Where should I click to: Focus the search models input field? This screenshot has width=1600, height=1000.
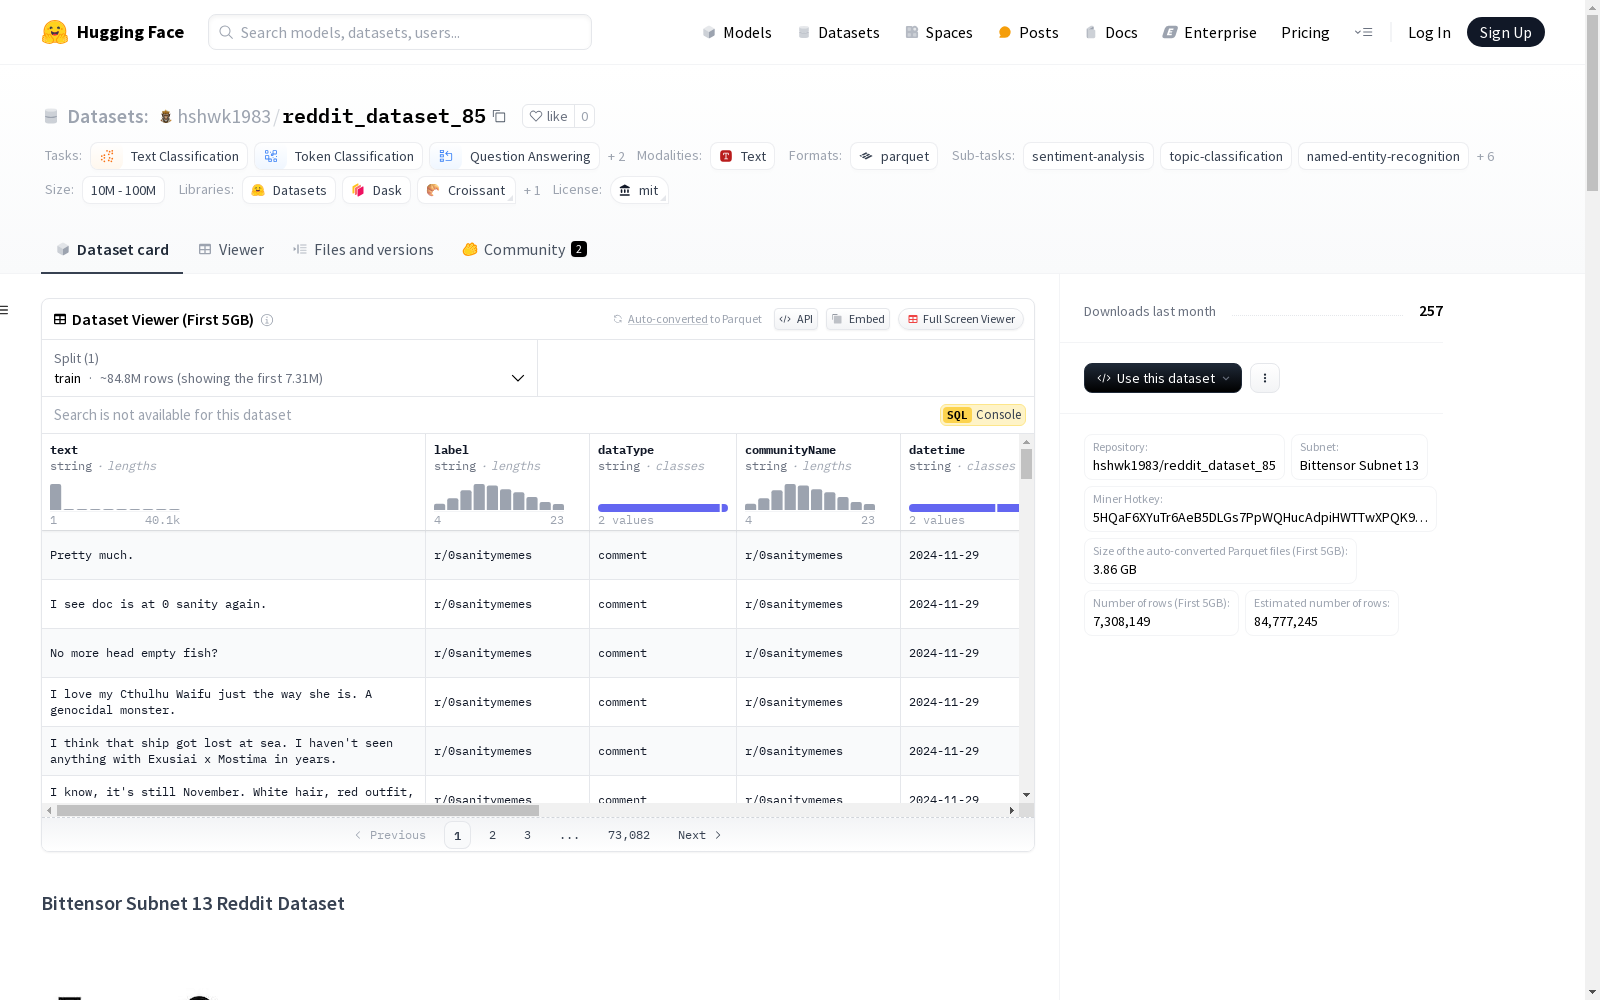(400, 32)
